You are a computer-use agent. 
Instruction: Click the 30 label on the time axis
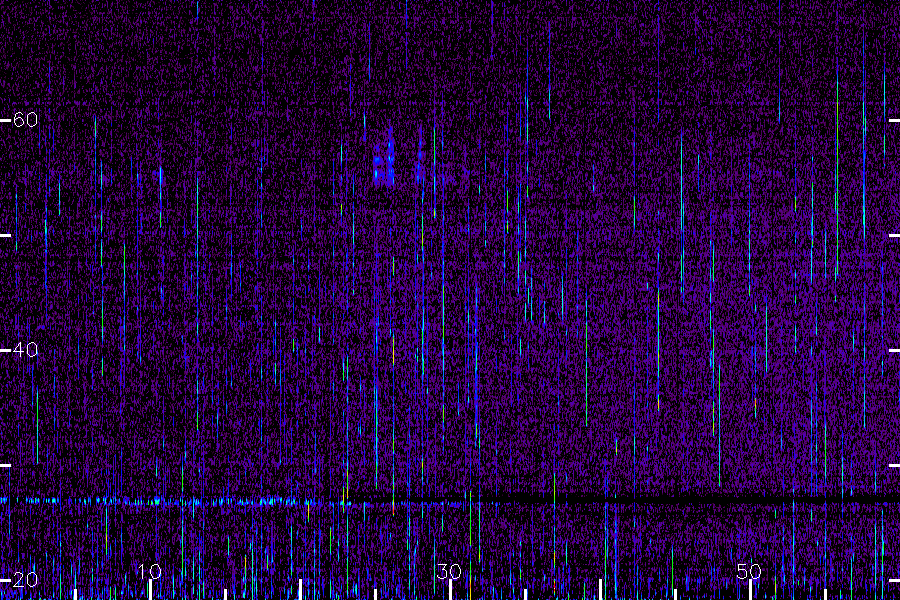coord(449,571)
